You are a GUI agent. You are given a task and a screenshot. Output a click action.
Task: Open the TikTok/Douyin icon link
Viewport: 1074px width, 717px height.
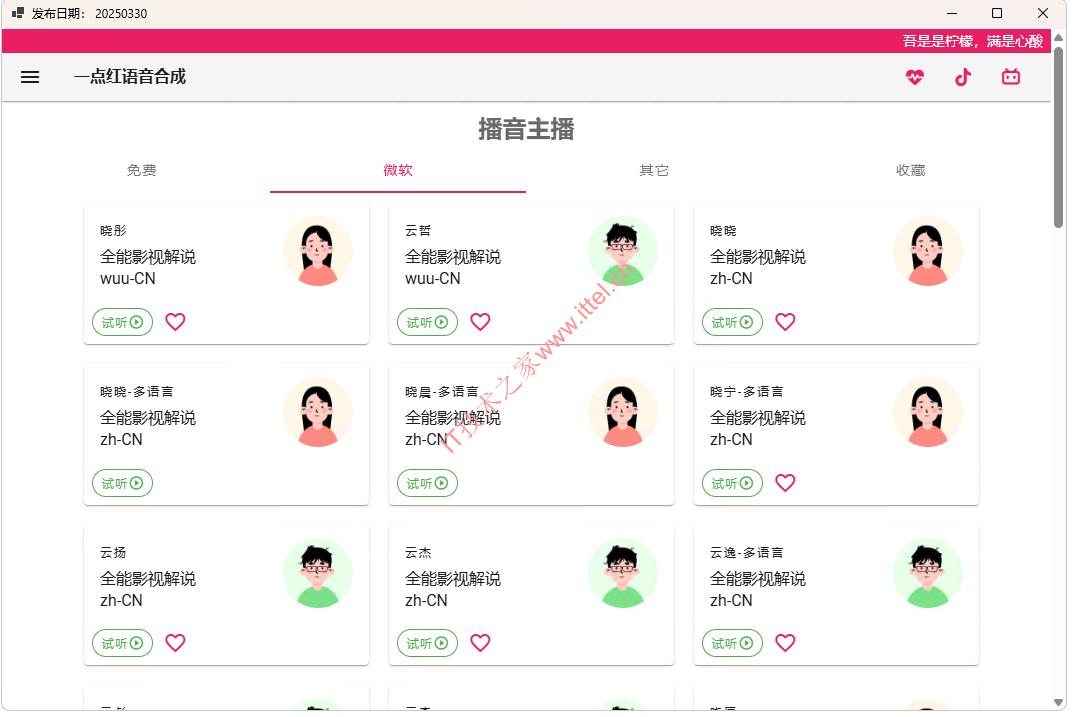(963, 77)
